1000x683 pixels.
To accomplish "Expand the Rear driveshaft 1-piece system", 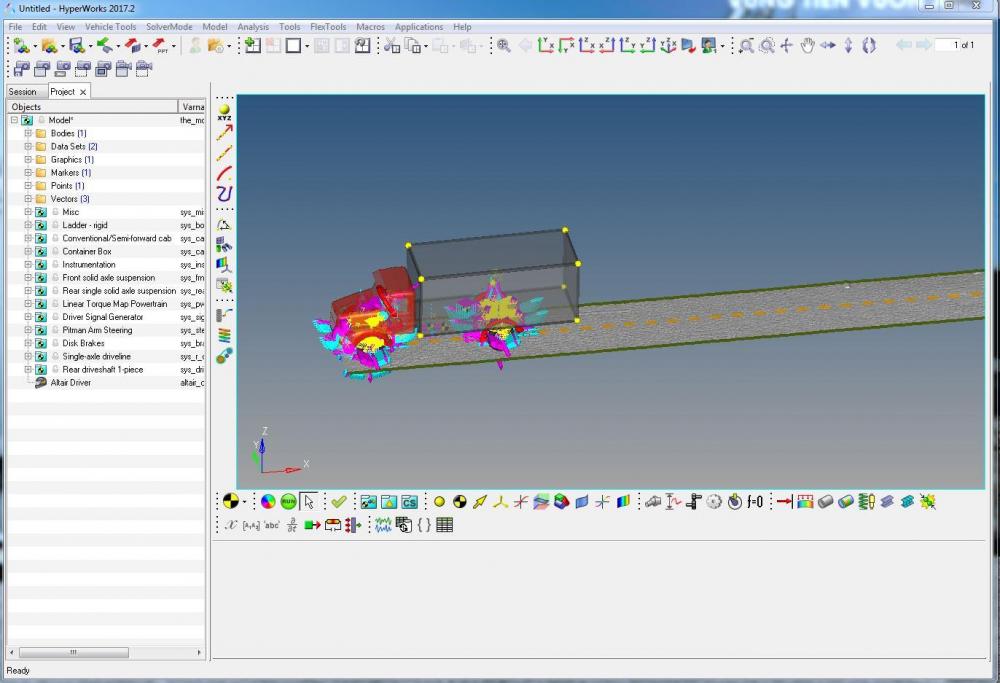I will click(x=28, y=369).
